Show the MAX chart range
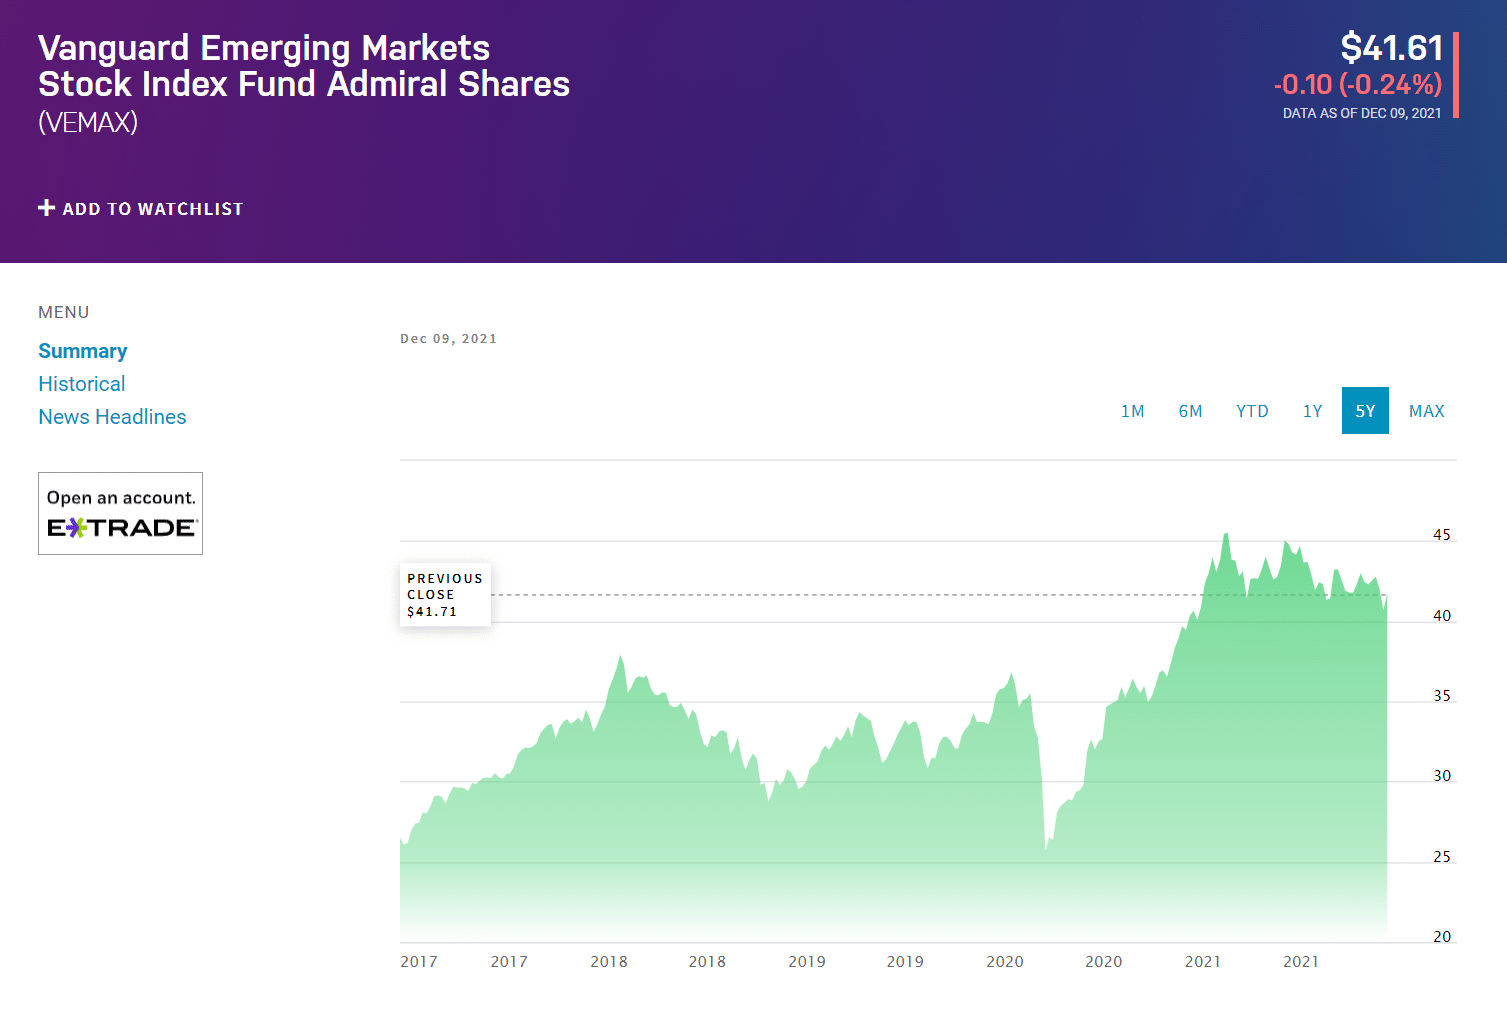Image resolution: width=1507 pixels, height=1018 pixels. click(1426, 411)
